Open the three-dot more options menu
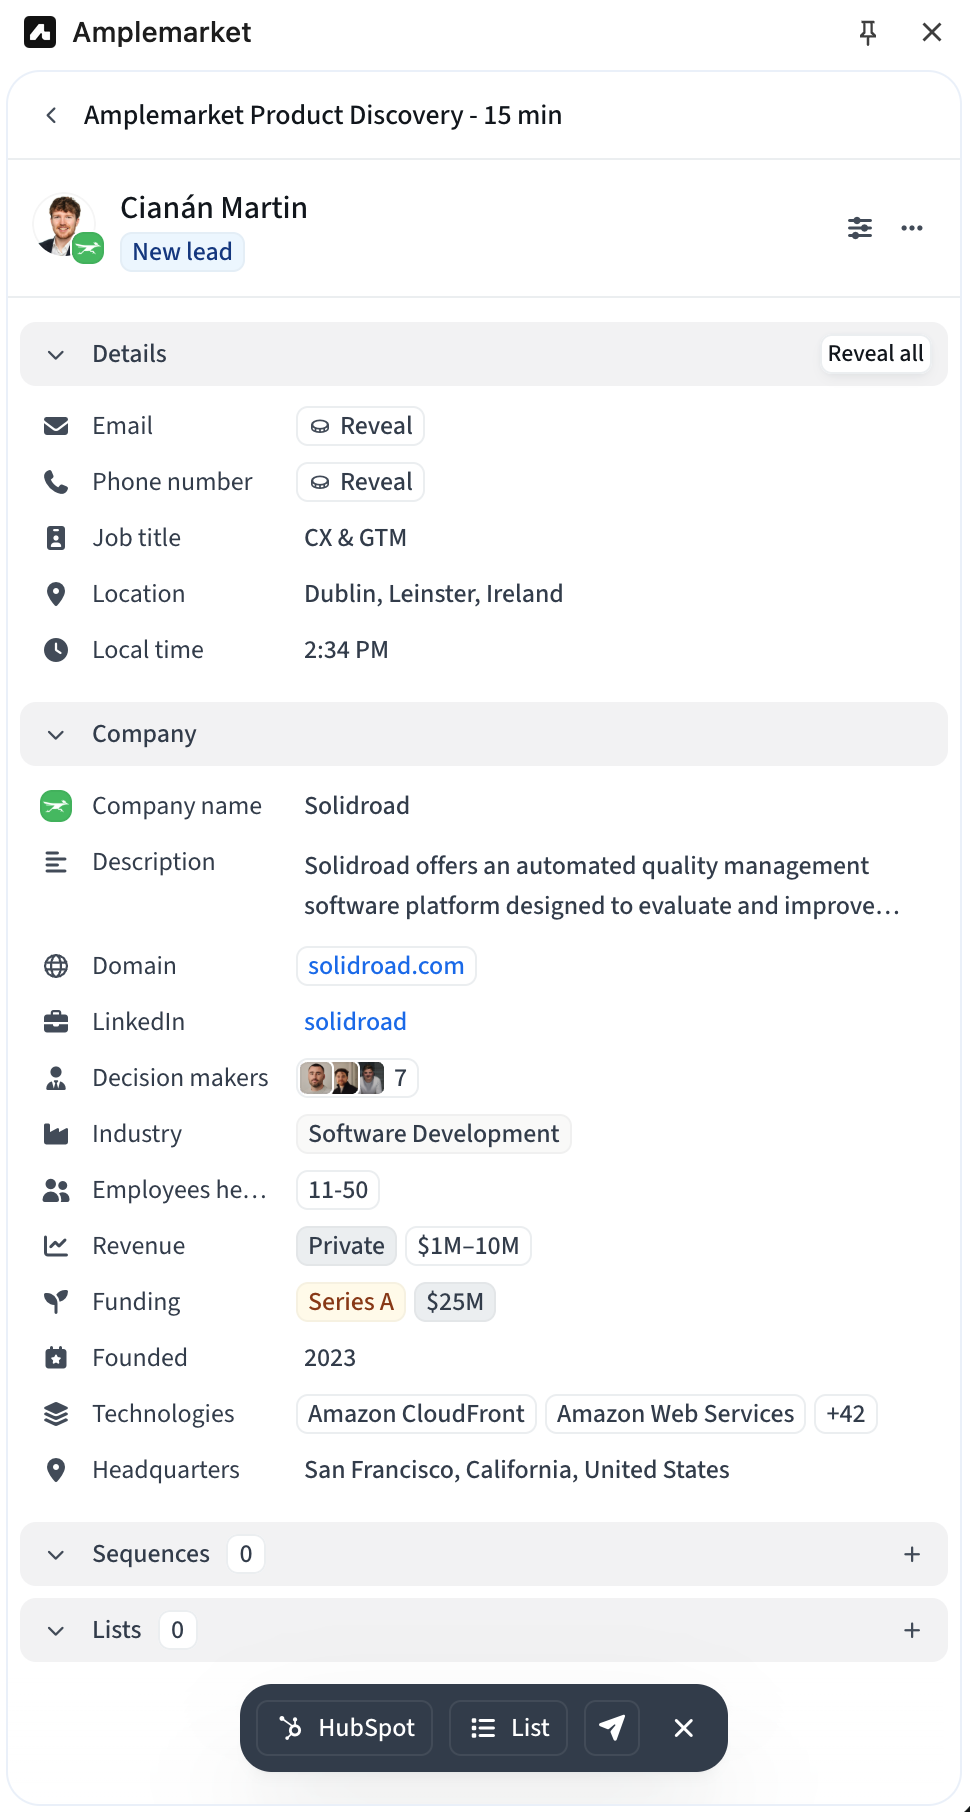 pos(912,228)
